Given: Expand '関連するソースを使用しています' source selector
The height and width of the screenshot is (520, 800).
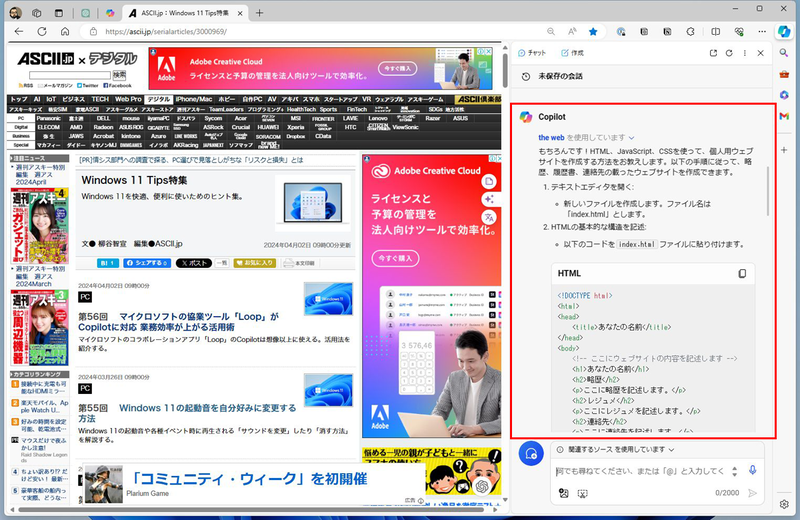Looking at the screenshot, I should click(614, 450).
